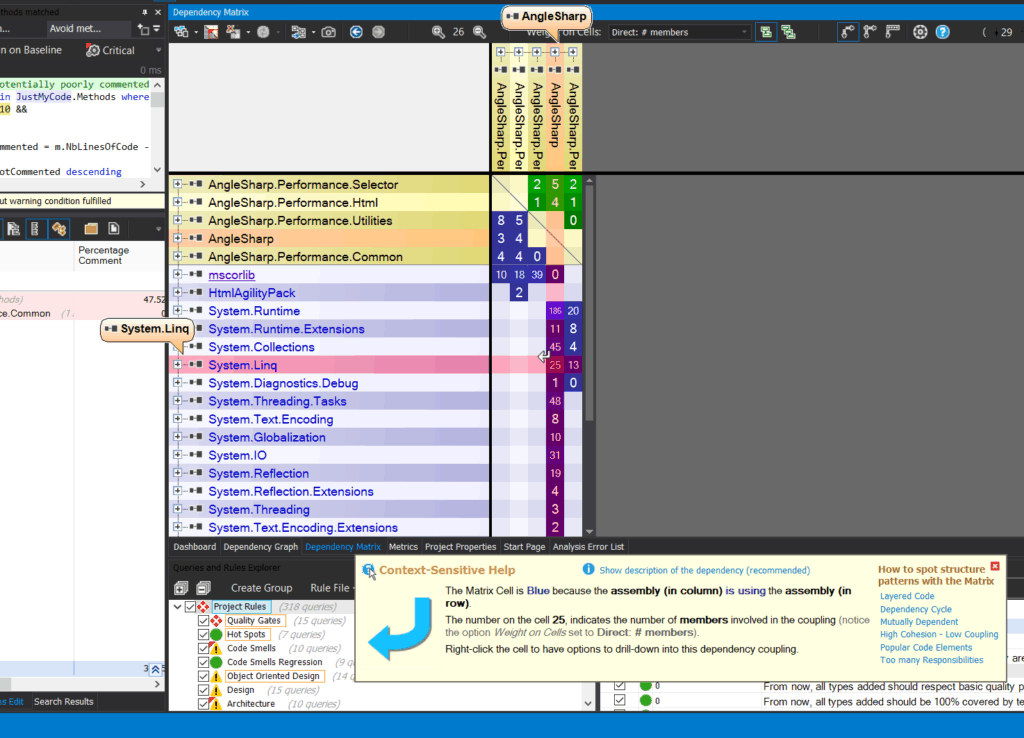
Task: Click the second green hierarchy icon
Action: 788,32
